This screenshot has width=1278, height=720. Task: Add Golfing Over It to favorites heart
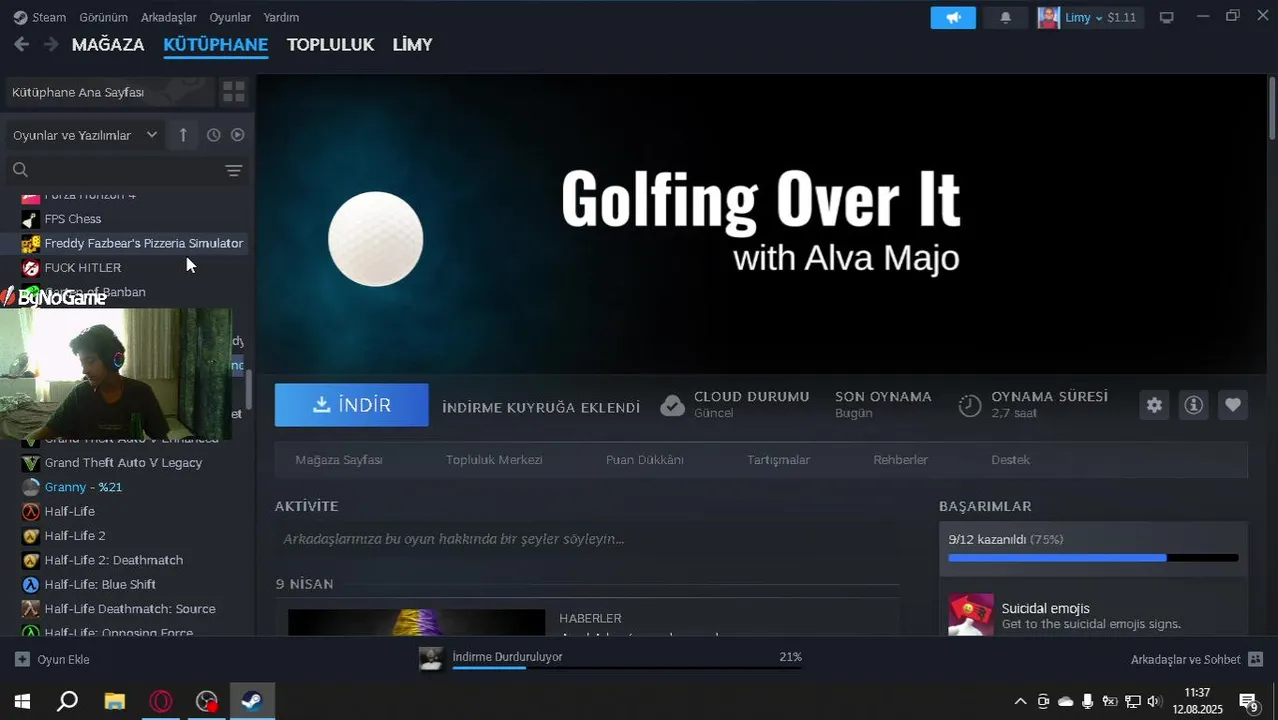click(x=1233, y=405)
